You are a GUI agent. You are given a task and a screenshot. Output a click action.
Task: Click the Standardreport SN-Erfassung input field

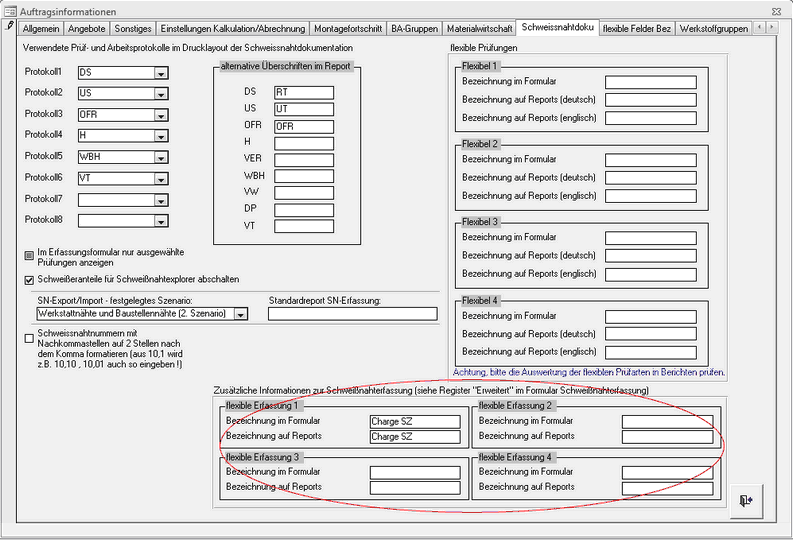pos(352,314)
